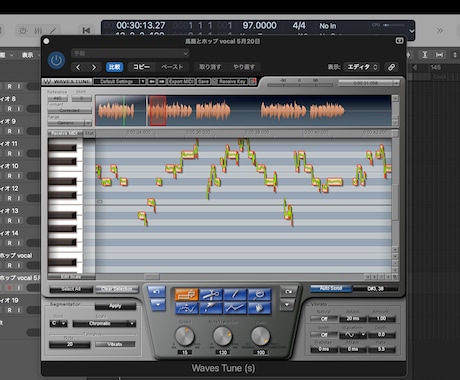460x380 pixels.
Task: Select the Pencil drawing tool
Action: 235,294
